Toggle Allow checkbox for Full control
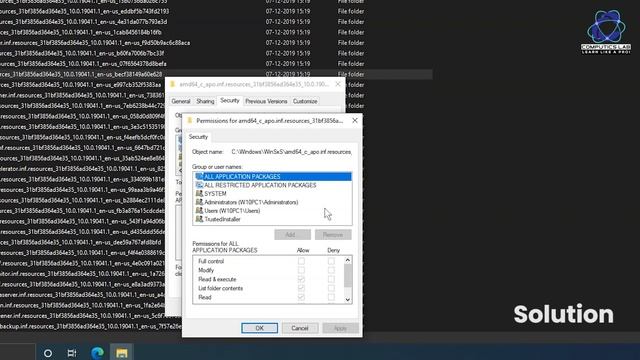This screenshot has height=360, width=640. (x=301, y=261)
